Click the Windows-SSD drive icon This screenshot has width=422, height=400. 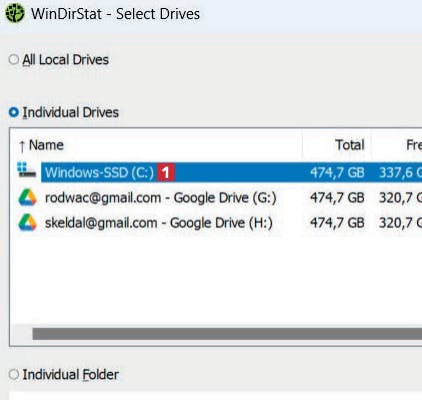pos(27,170)
